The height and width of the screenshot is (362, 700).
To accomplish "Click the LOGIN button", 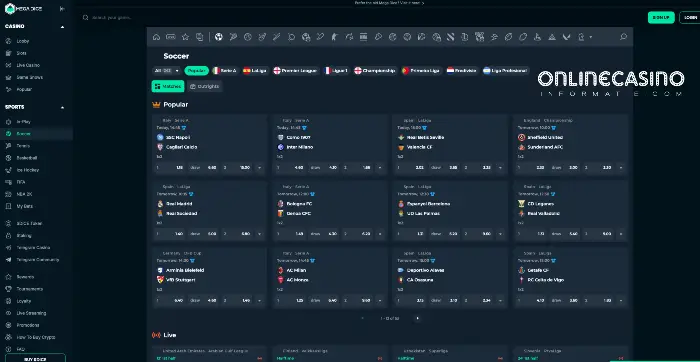I will click(690, 17).
